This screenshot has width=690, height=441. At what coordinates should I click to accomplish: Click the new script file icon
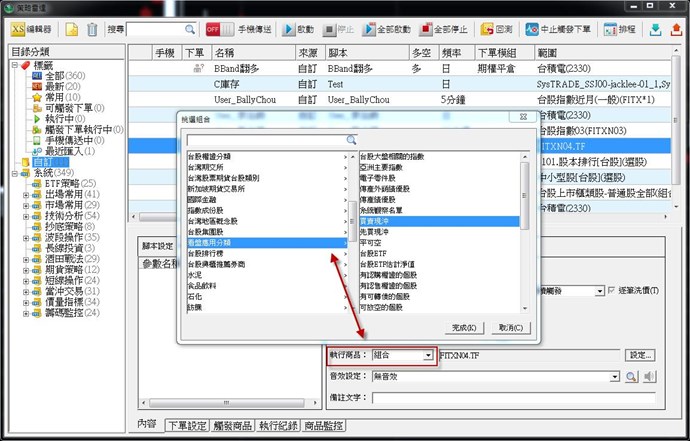72,30
